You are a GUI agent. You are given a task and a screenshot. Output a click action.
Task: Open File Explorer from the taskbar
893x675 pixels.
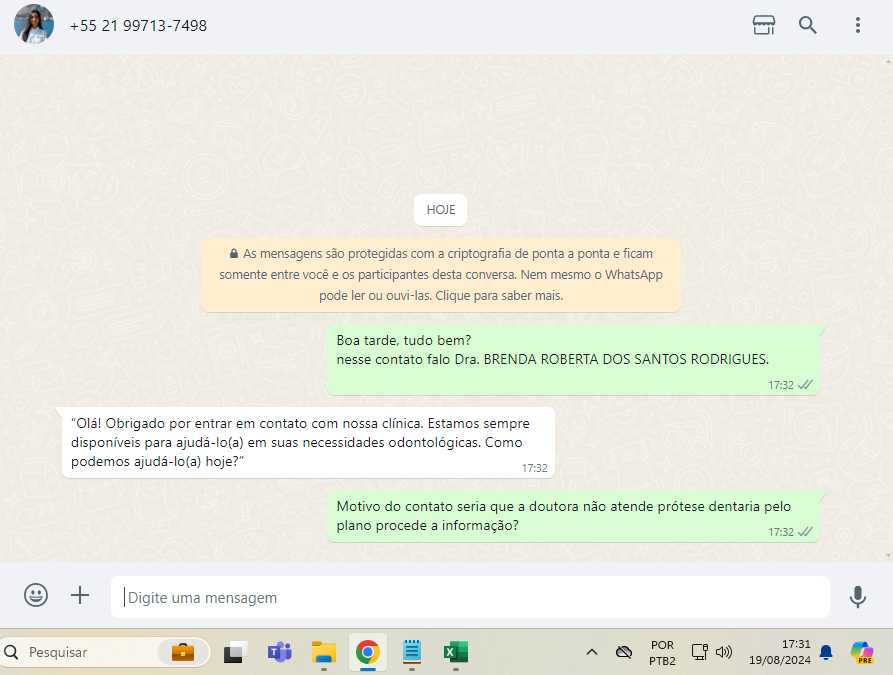click(323, 653)
